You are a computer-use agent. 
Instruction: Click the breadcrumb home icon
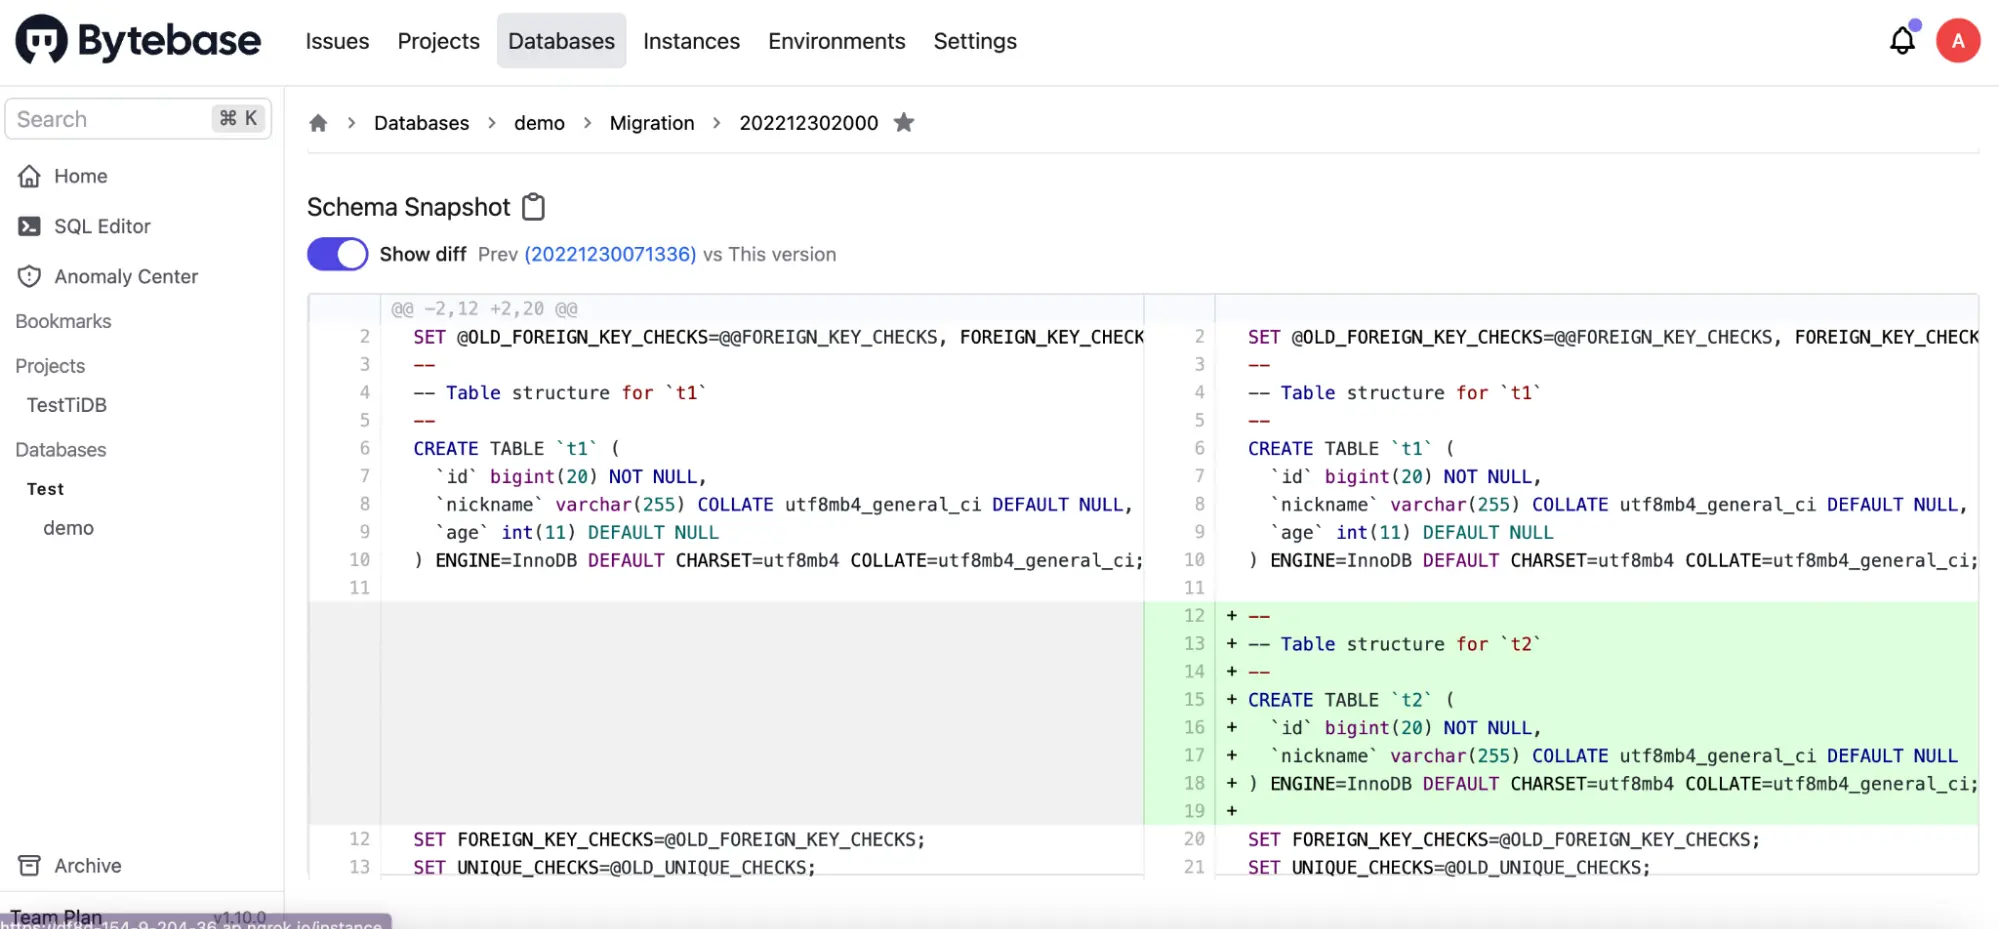(317, 122)
